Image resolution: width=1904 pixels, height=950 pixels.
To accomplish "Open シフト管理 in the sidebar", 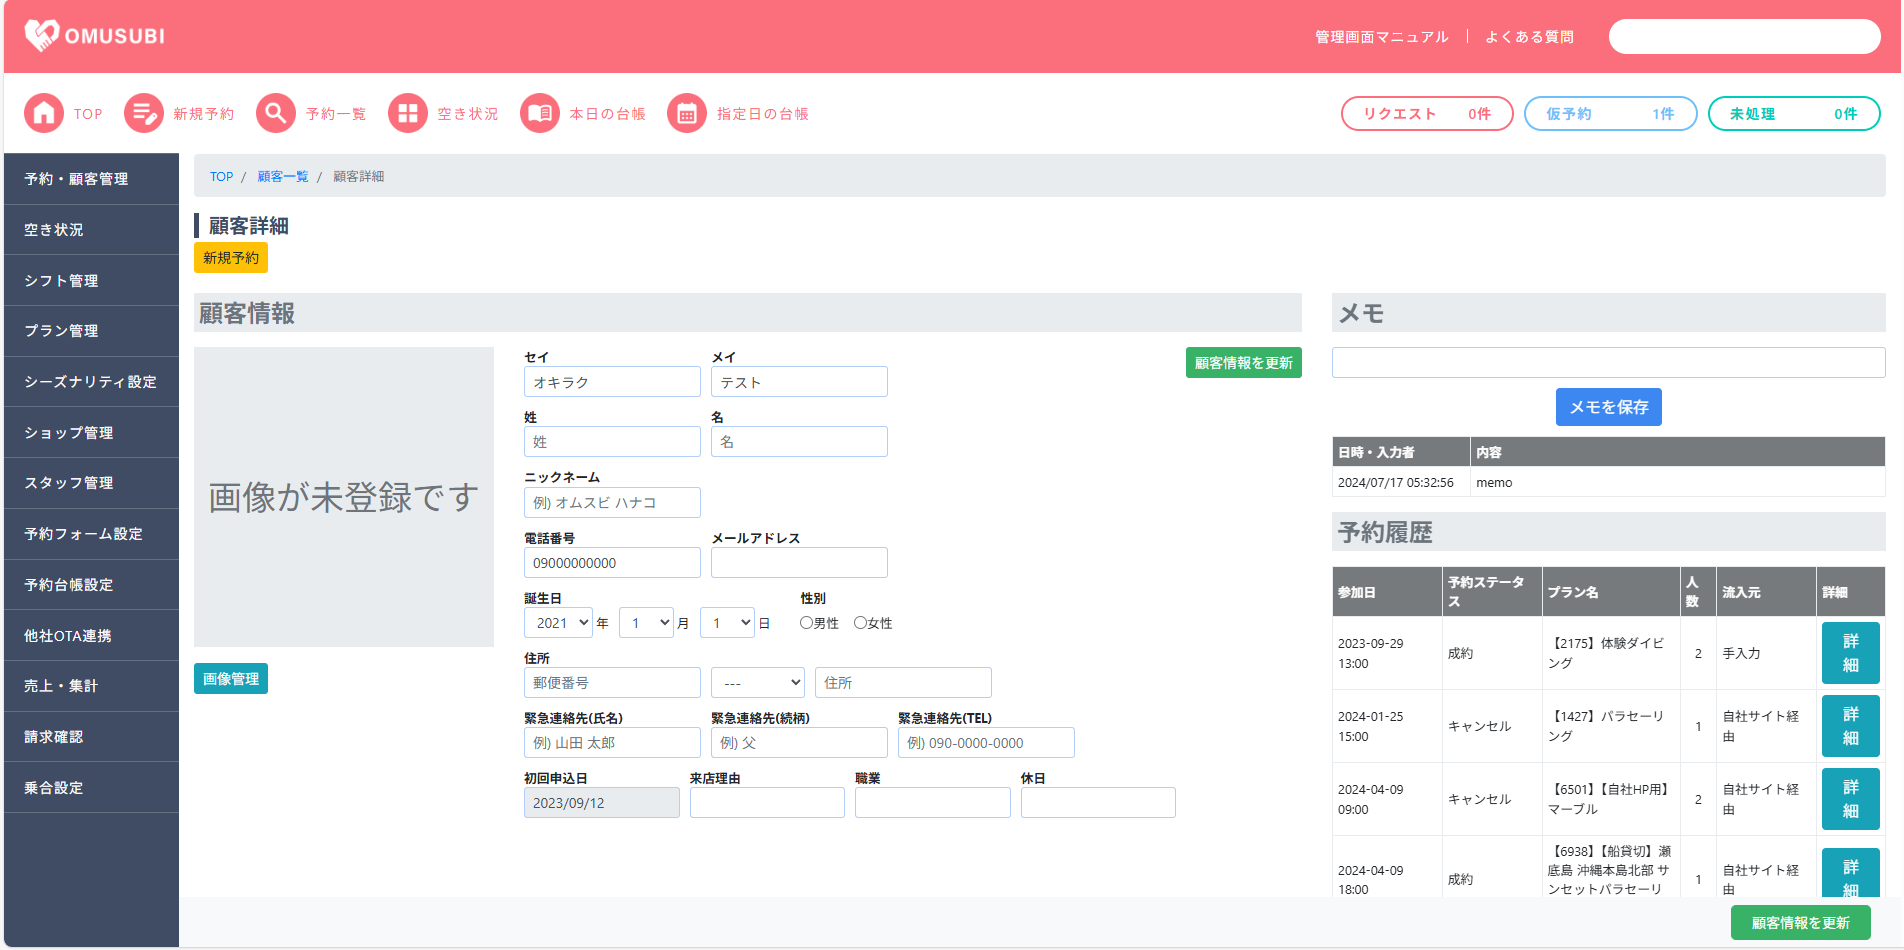I will point(91,281).
